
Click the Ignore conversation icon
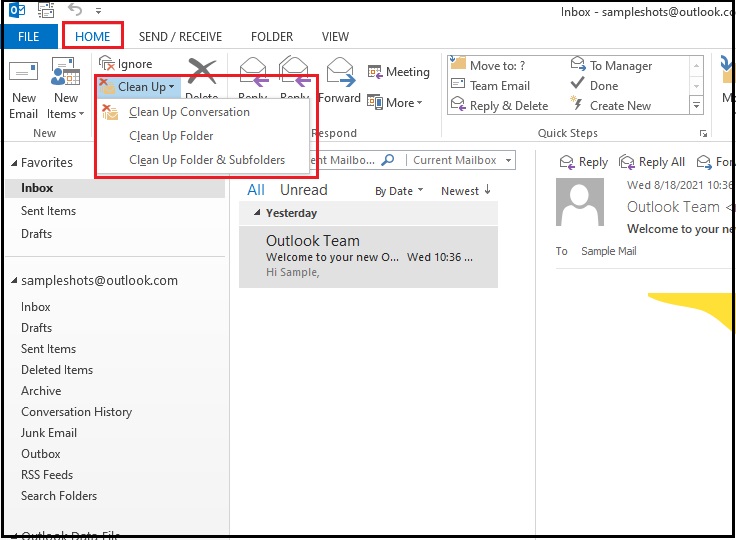pos(107,63)
